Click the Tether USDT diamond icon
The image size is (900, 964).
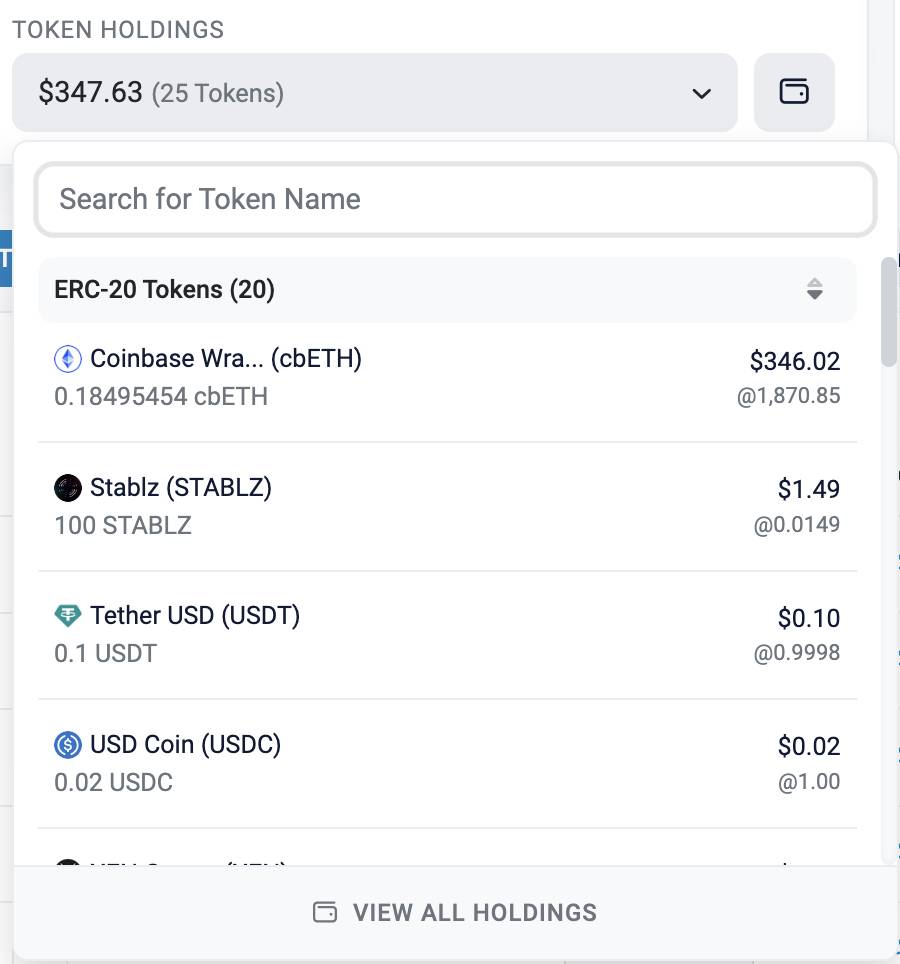point(68,615)
